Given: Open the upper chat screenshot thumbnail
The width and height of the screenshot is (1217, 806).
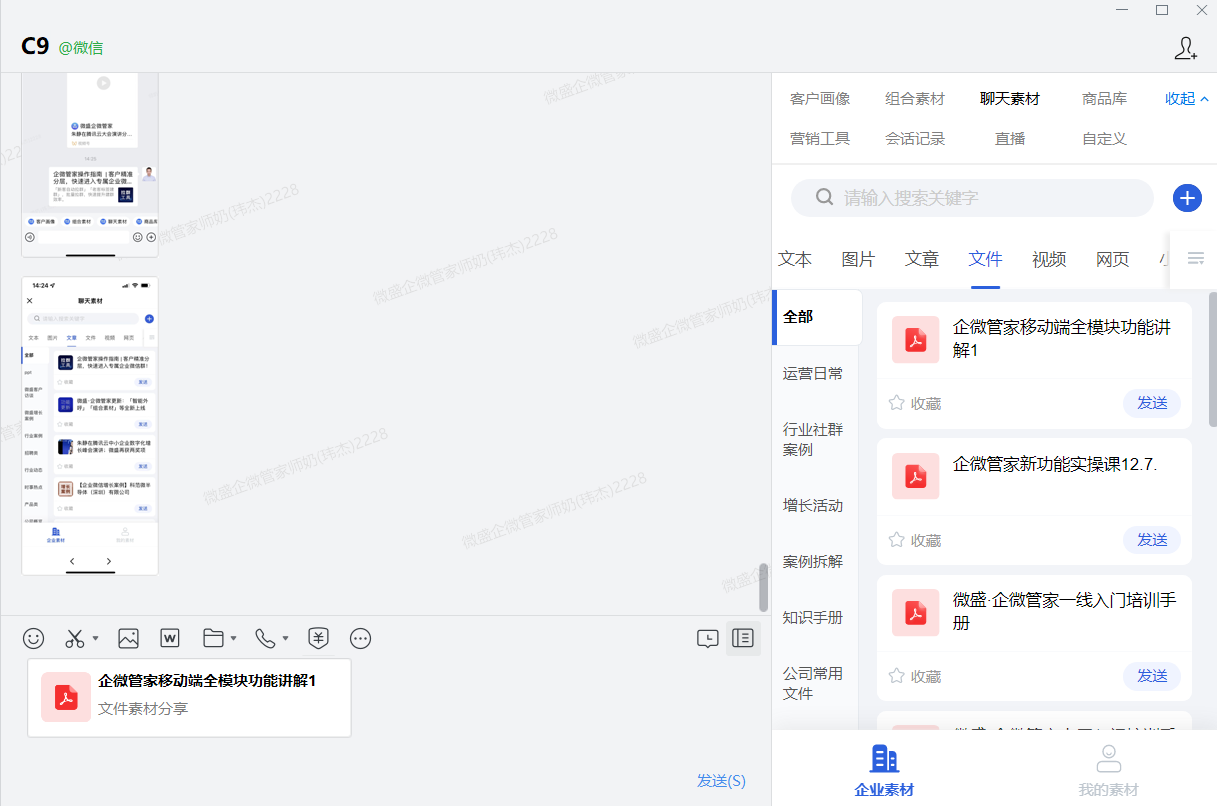Looking at the screenshot, I should pyautogui.click(x=90, y=164).
